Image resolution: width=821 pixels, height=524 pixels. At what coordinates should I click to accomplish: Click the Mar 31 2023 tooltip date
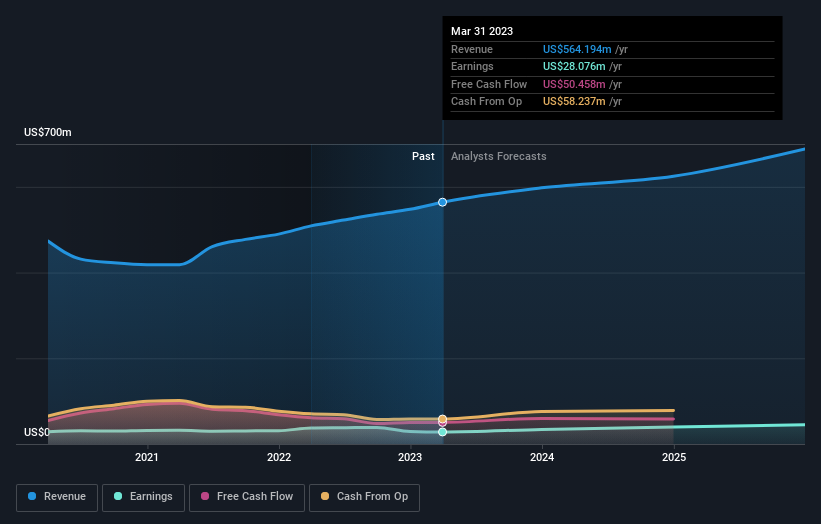482,31
